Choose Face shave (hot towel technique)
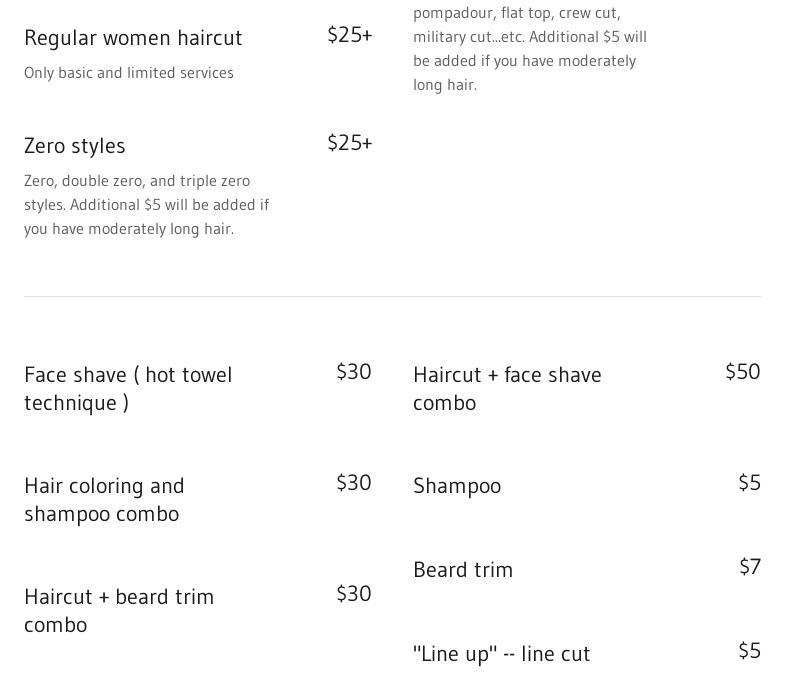 tap(128, 388)
